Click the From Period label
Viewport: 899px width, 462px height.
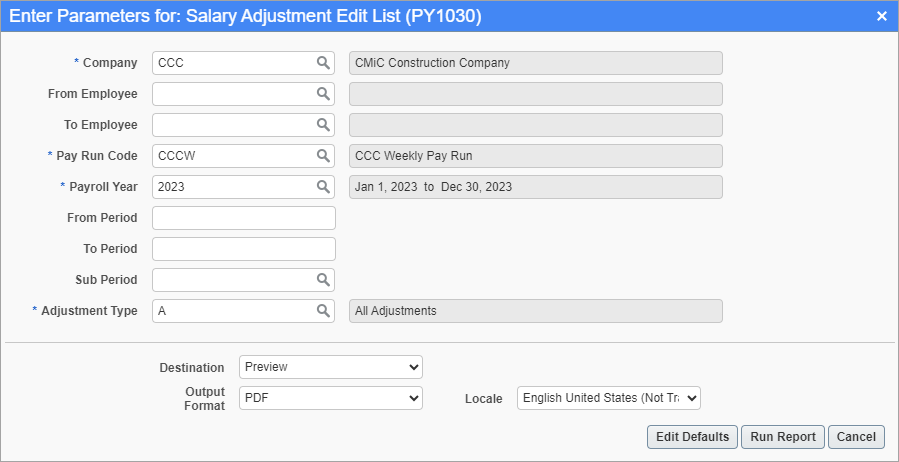pos(102,218)
